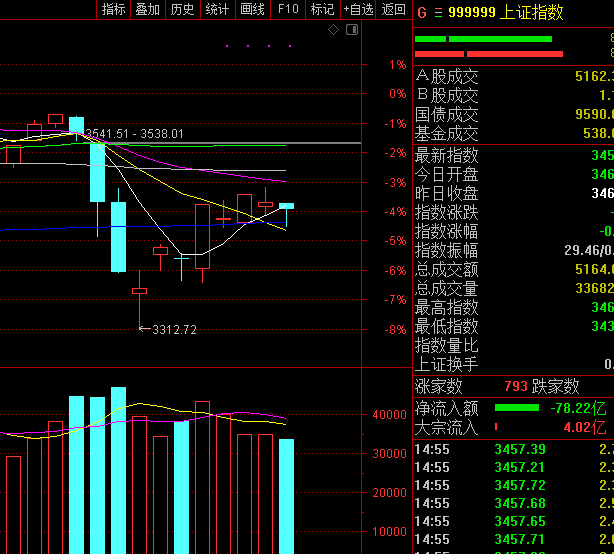The height and width of the screenshot is (554, 614).
Task: Click 返回 to go back
Action: coord(394,10)
